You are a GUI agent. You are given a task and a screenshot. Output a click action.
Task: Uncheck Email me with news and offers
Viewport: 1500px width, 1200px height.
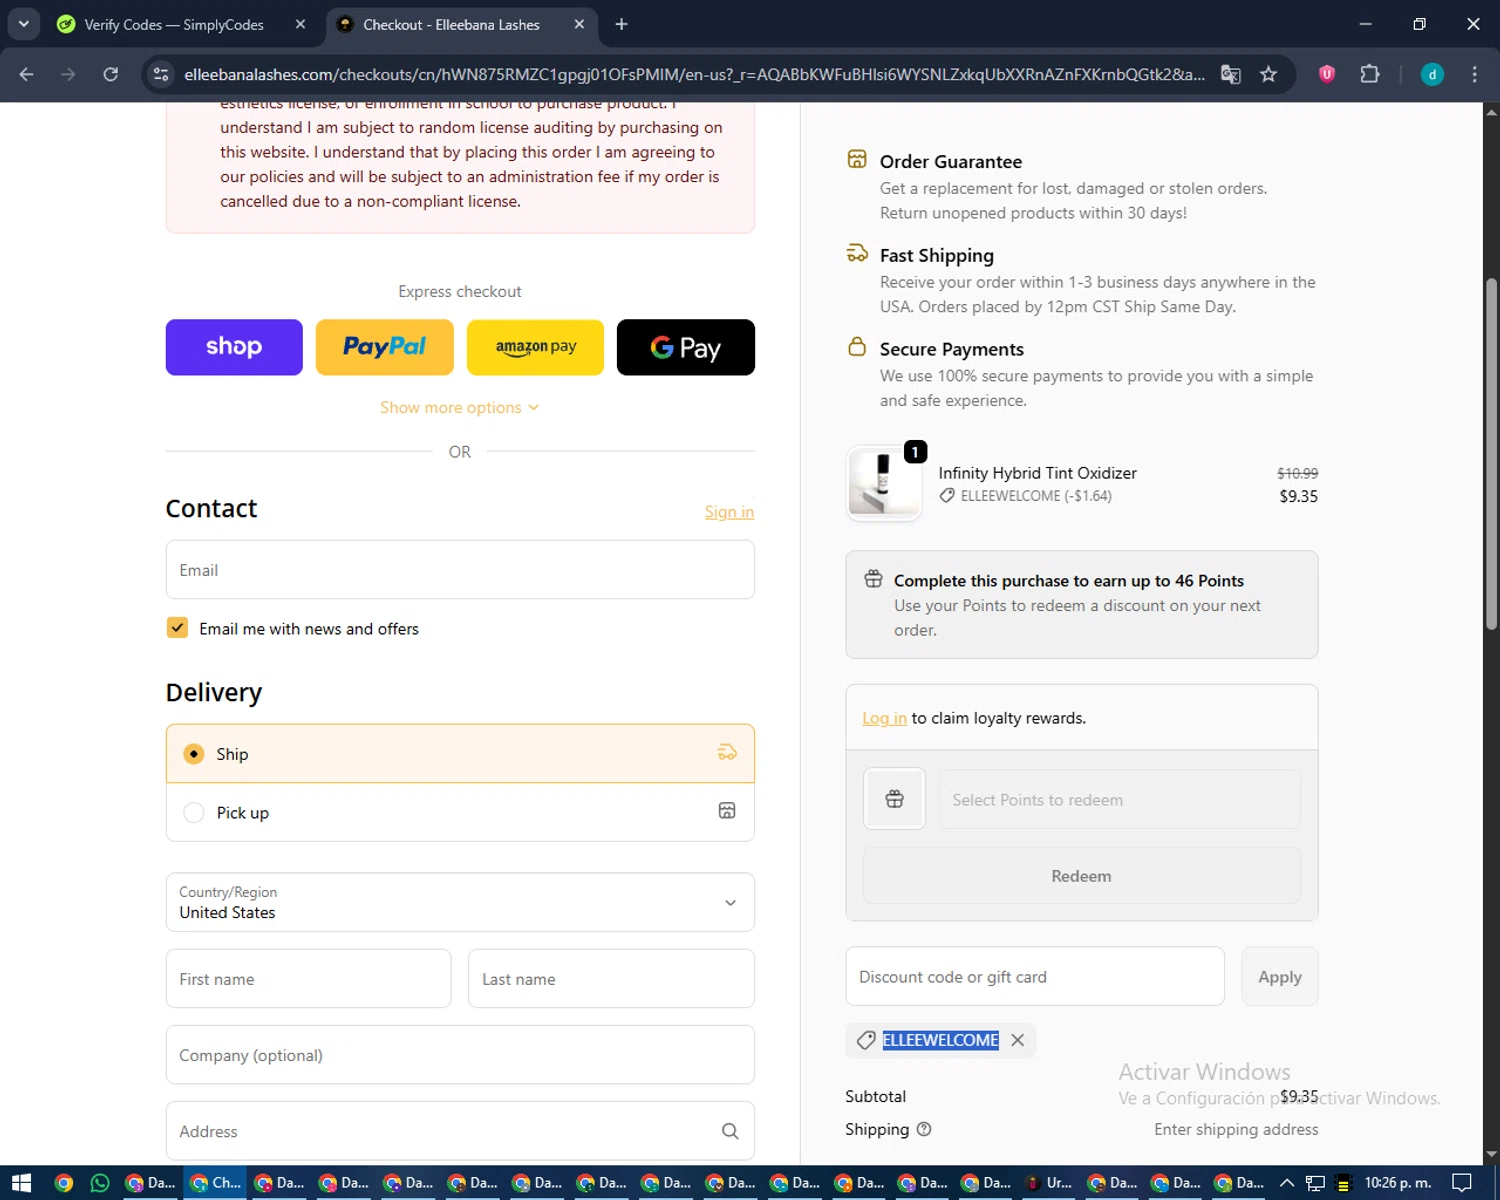click(x=177, y=628)
